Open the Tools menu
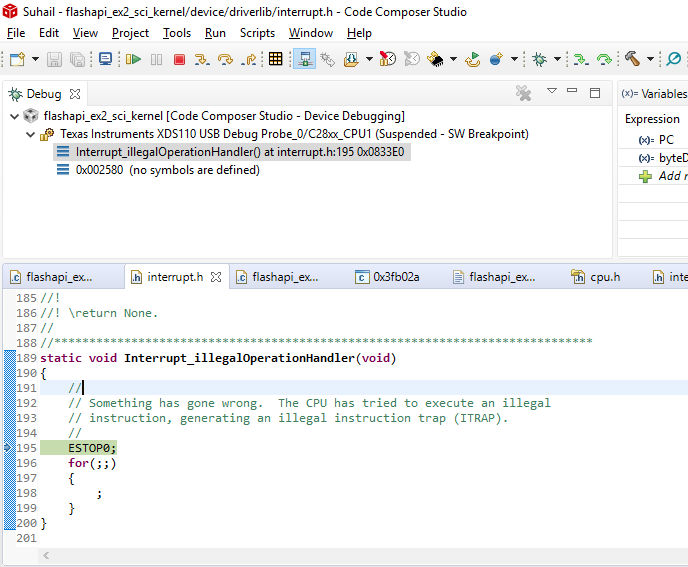This screenshot has height=567, width=688. (x=177, y=33)
